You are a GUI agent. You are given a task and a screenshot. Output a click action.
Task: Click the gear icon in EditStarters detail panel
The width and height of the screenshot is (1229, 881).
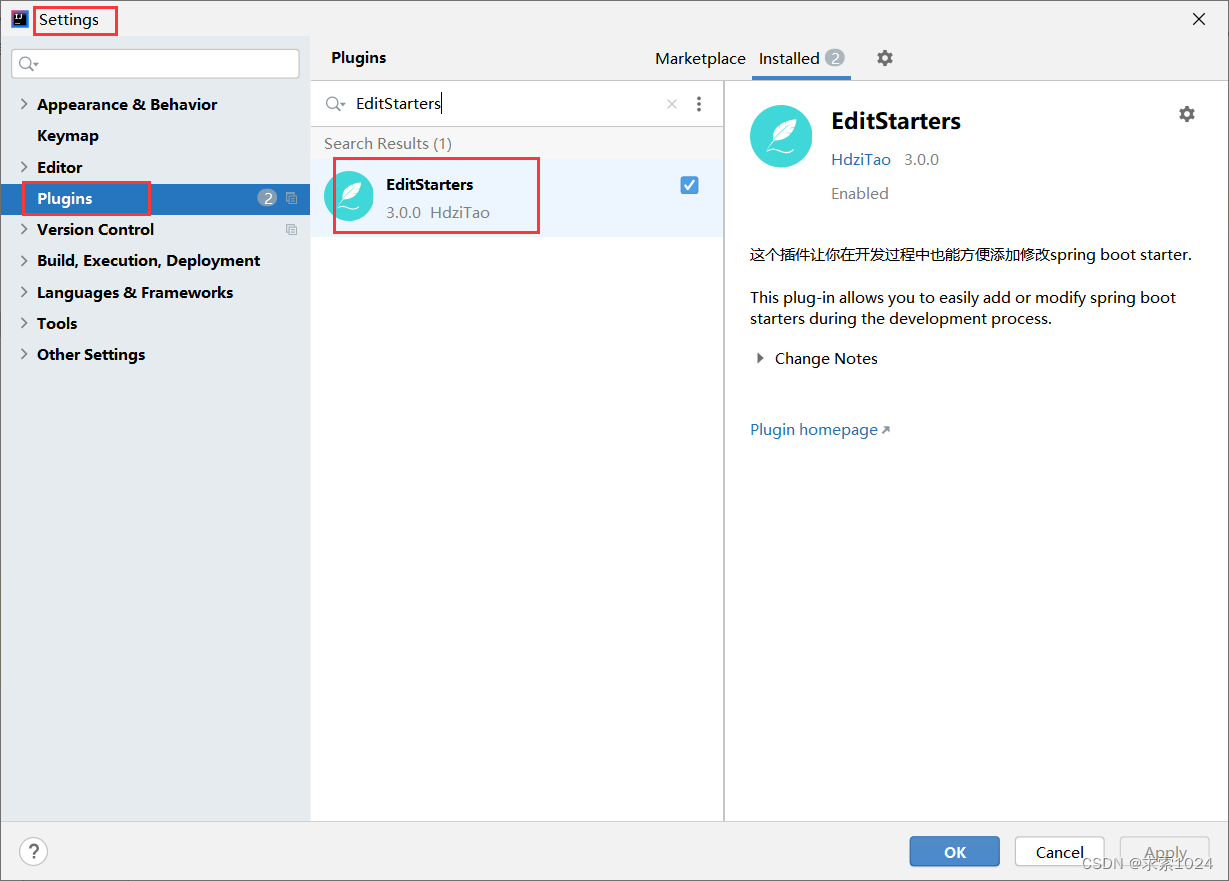[1186, 114]
